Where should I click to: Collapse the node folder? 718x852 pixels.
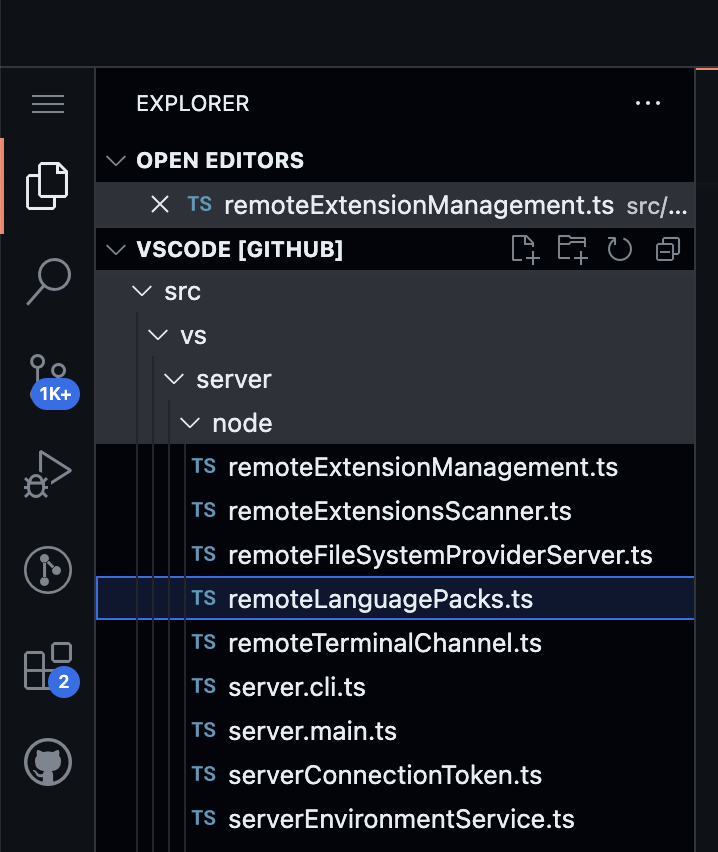click(190, 423)
